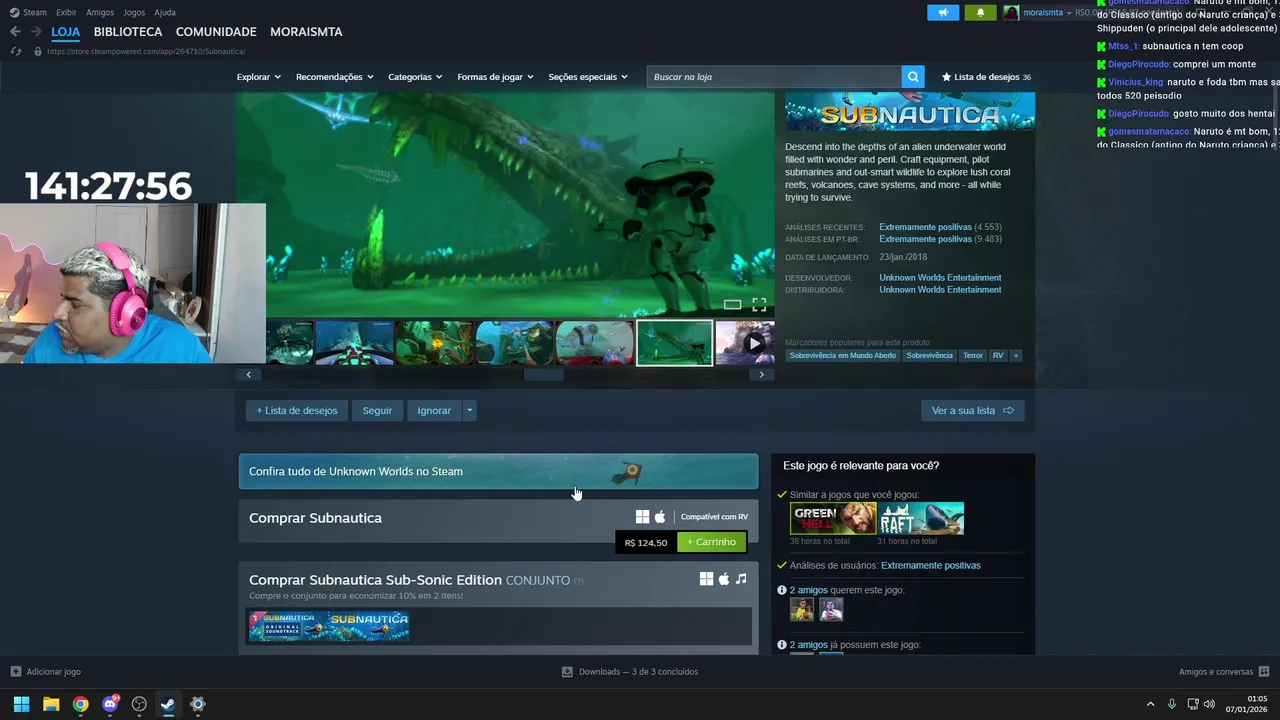The image size is (1280, 720).
Task: Click Windows platform icon beside Comprar Subnautica
Action: coord(642,517)
